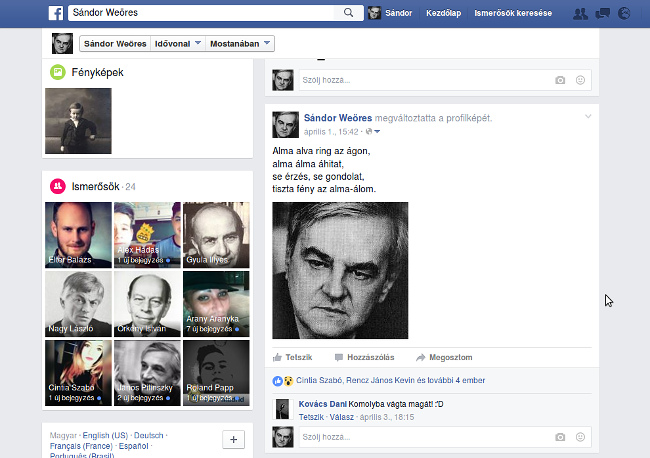Open the post privacy audience selector

373,132
